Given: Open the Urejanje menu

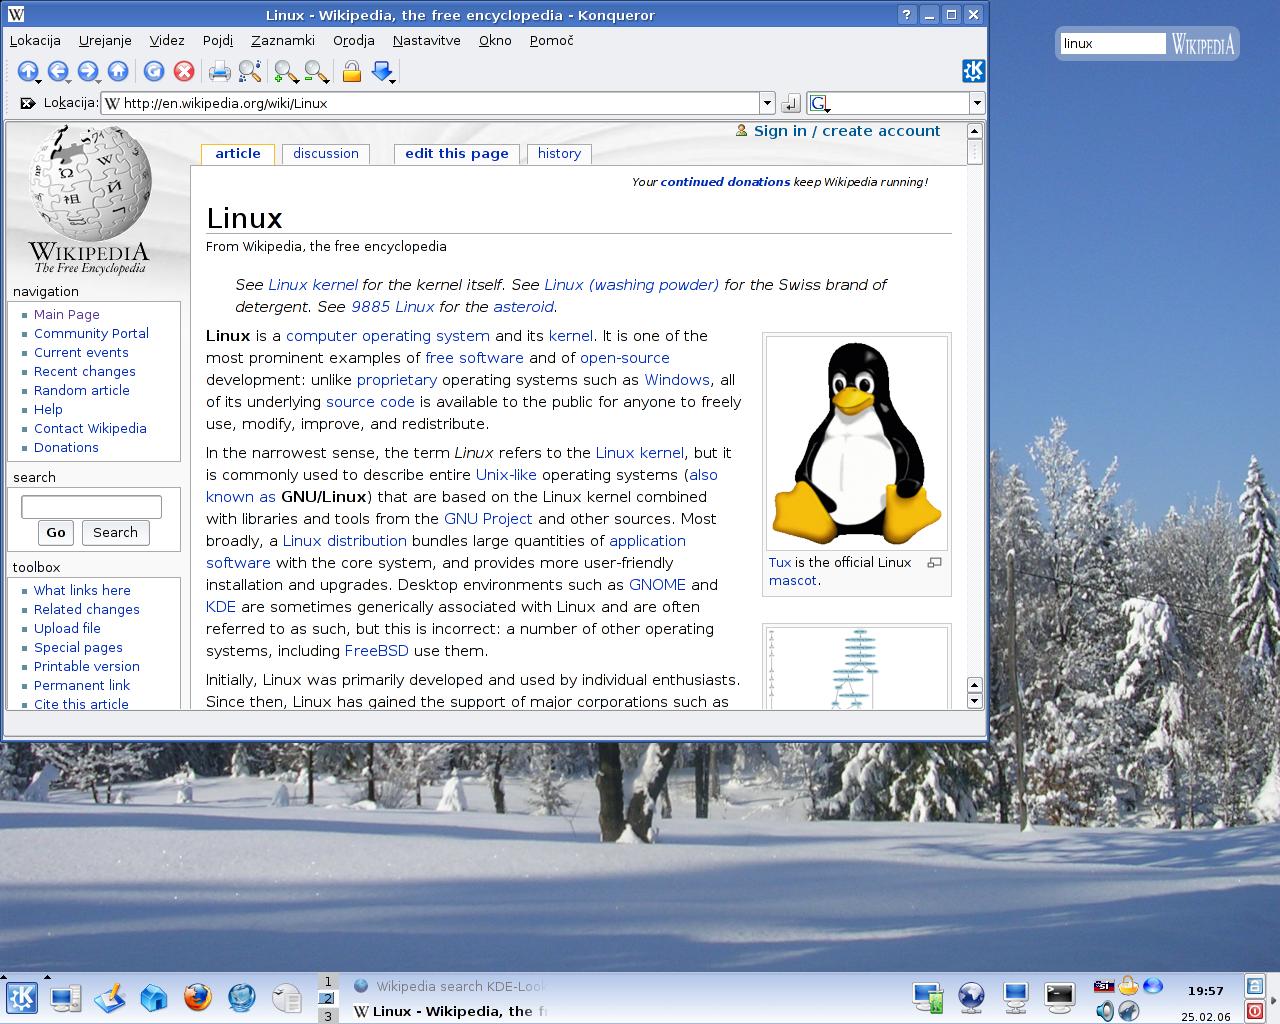Looking at the screenshot, I should click(106, 40).
